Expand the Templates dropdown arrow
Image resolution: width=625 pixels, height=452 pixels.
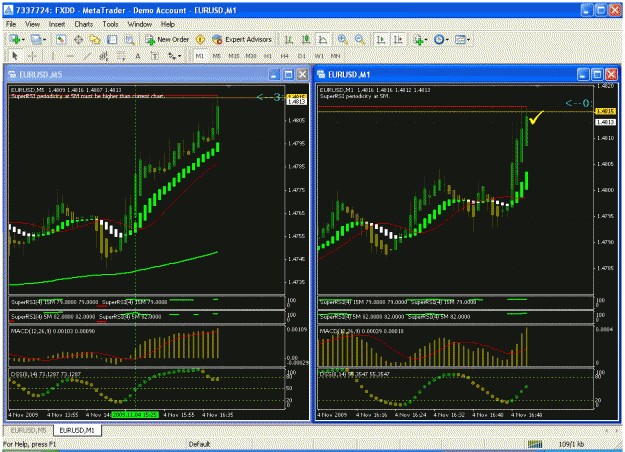[x=468, y=40]
